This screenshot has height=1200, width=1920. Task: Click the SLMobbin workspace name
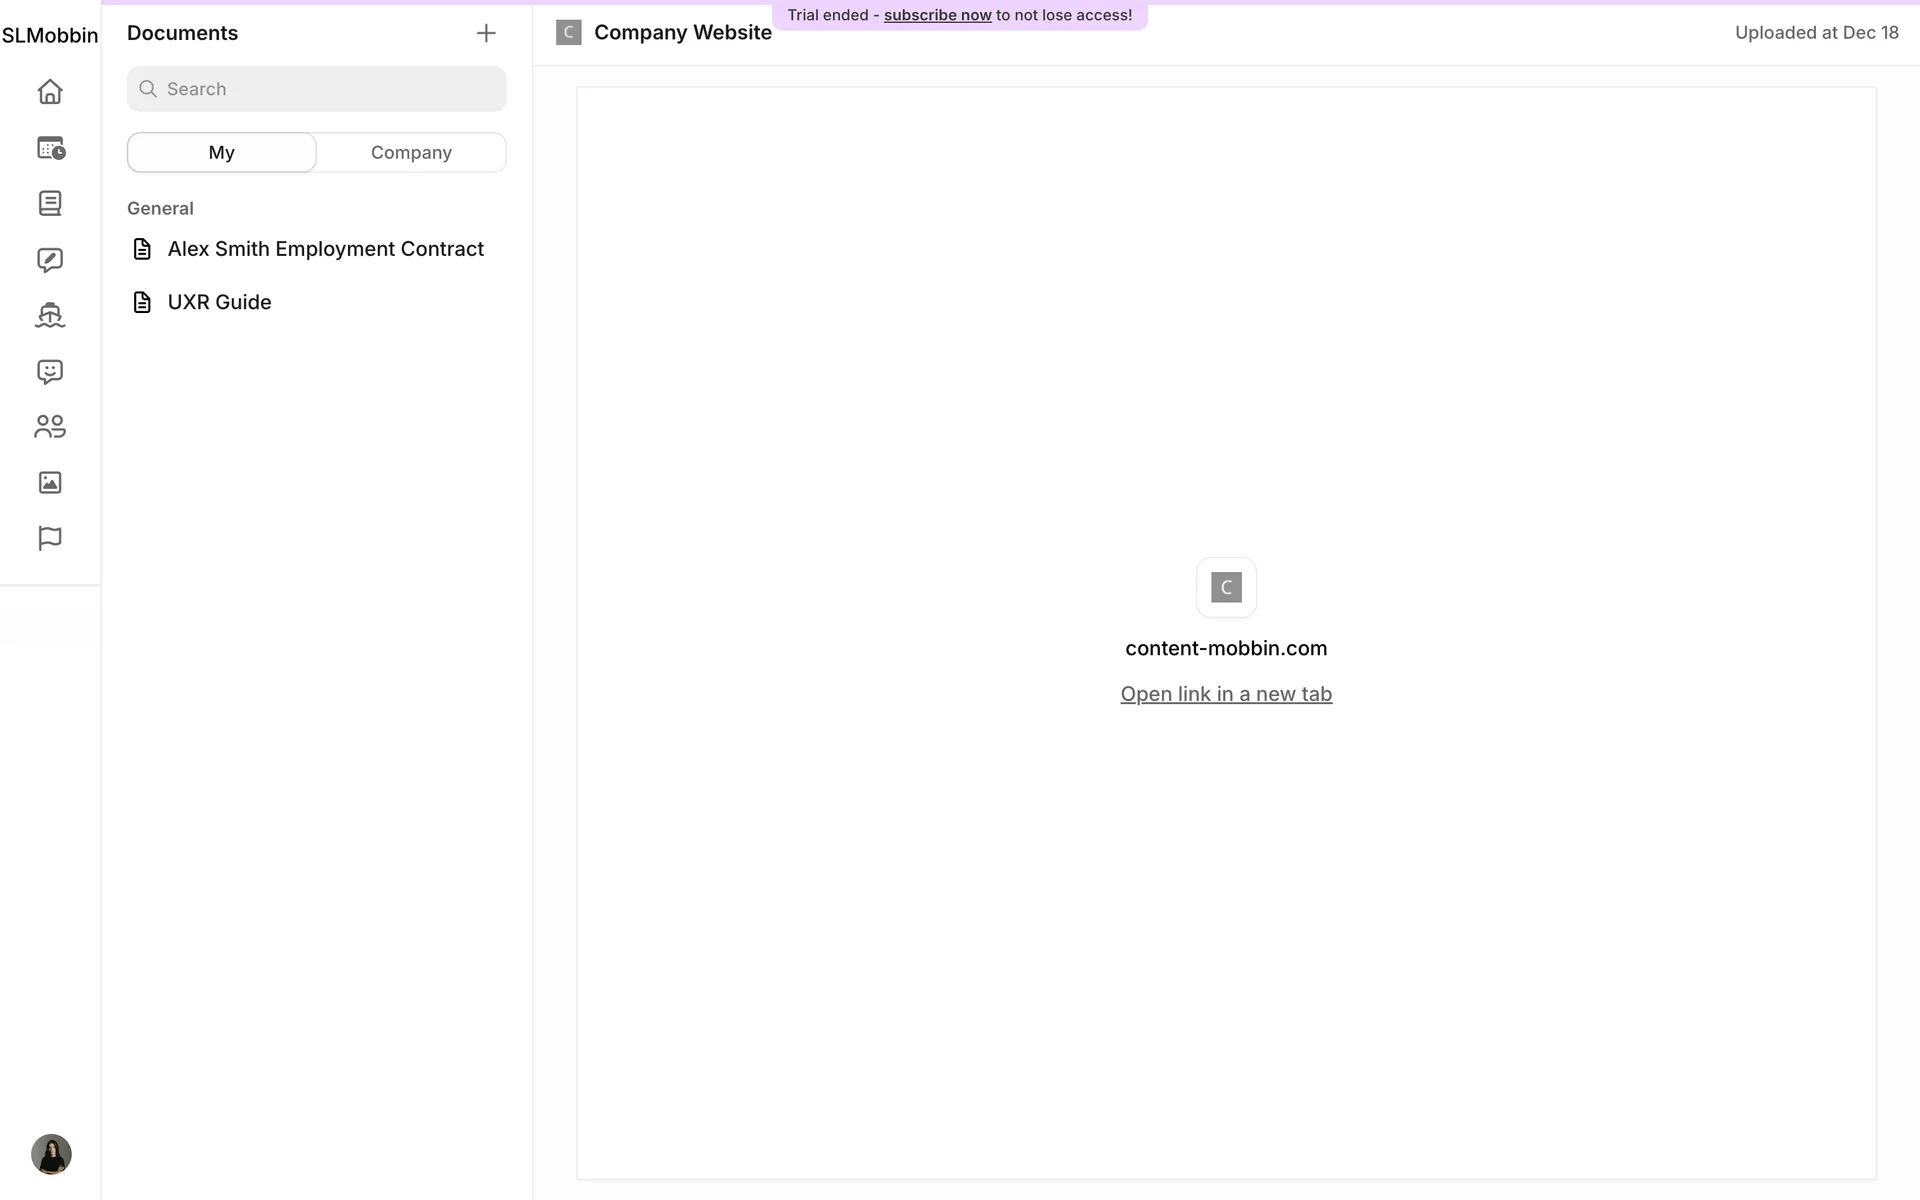[x=50, y=35]
